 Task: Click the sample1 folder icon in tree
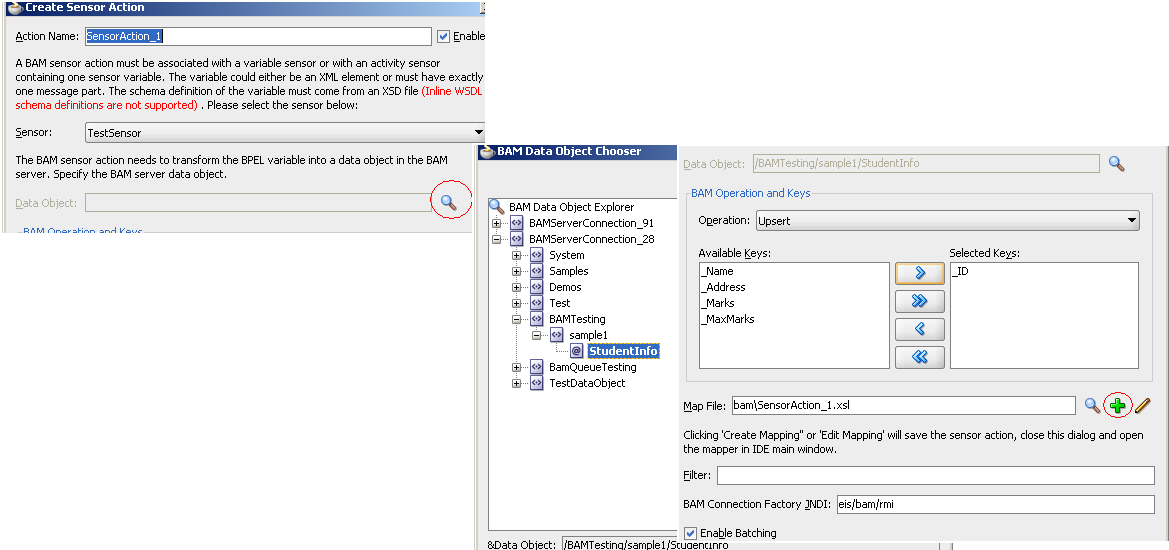(556, 335)
